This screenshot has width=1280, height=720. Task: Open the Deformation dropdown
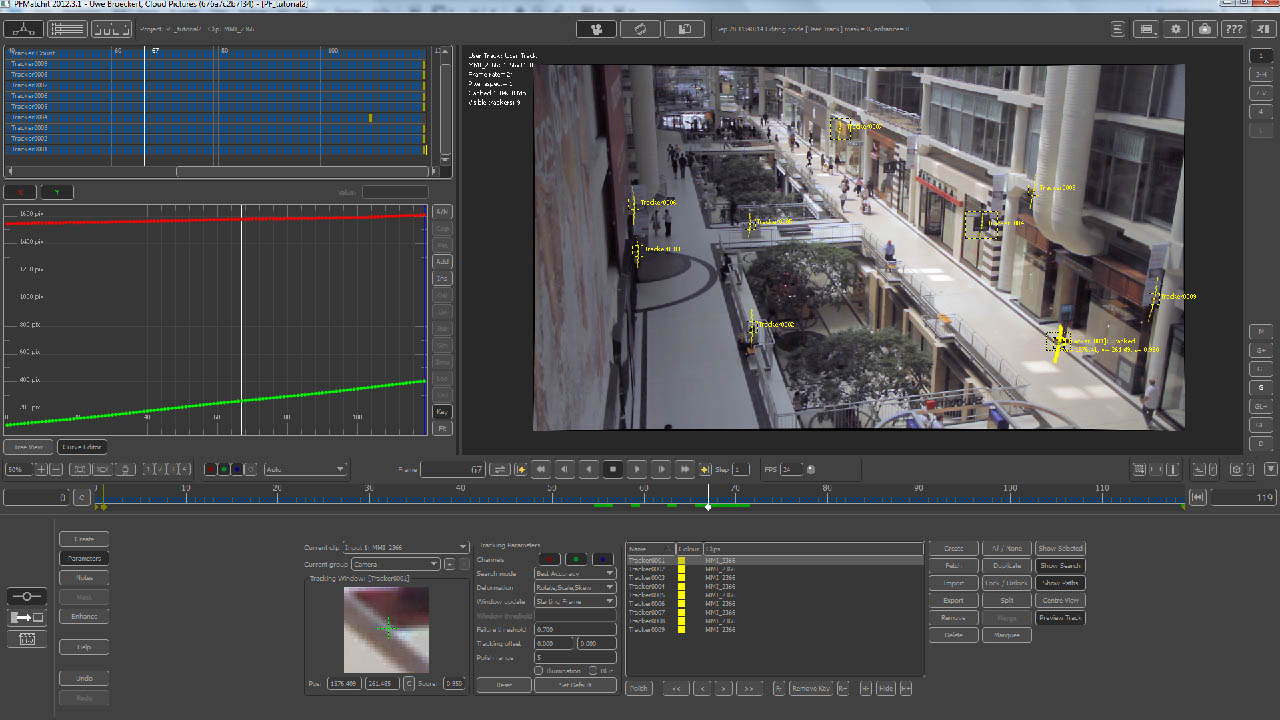[x=575, y=587]
